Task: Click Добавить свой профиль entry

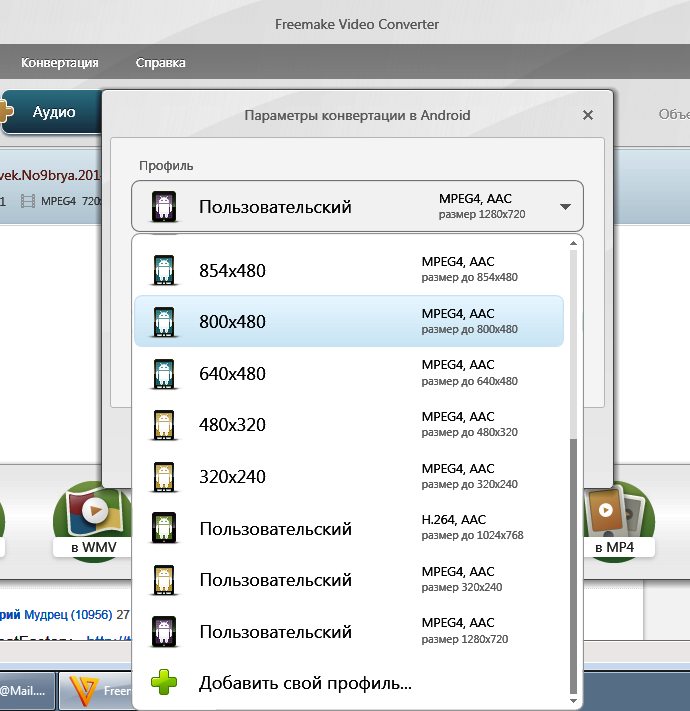Action: (x=349, y=683)
